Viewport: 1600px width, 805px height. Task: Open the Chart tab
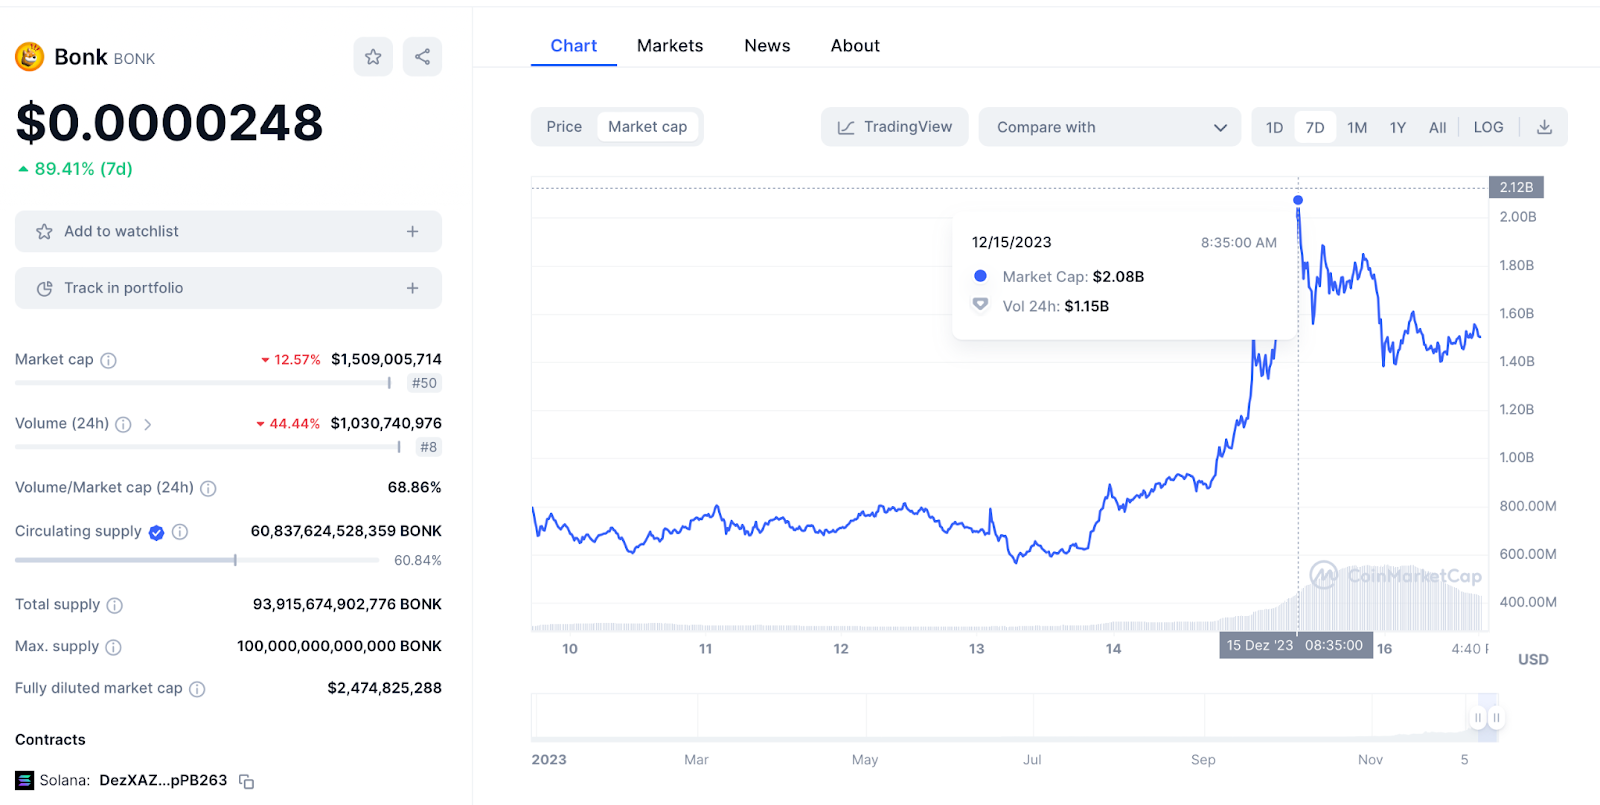click(x=574, y=46)
